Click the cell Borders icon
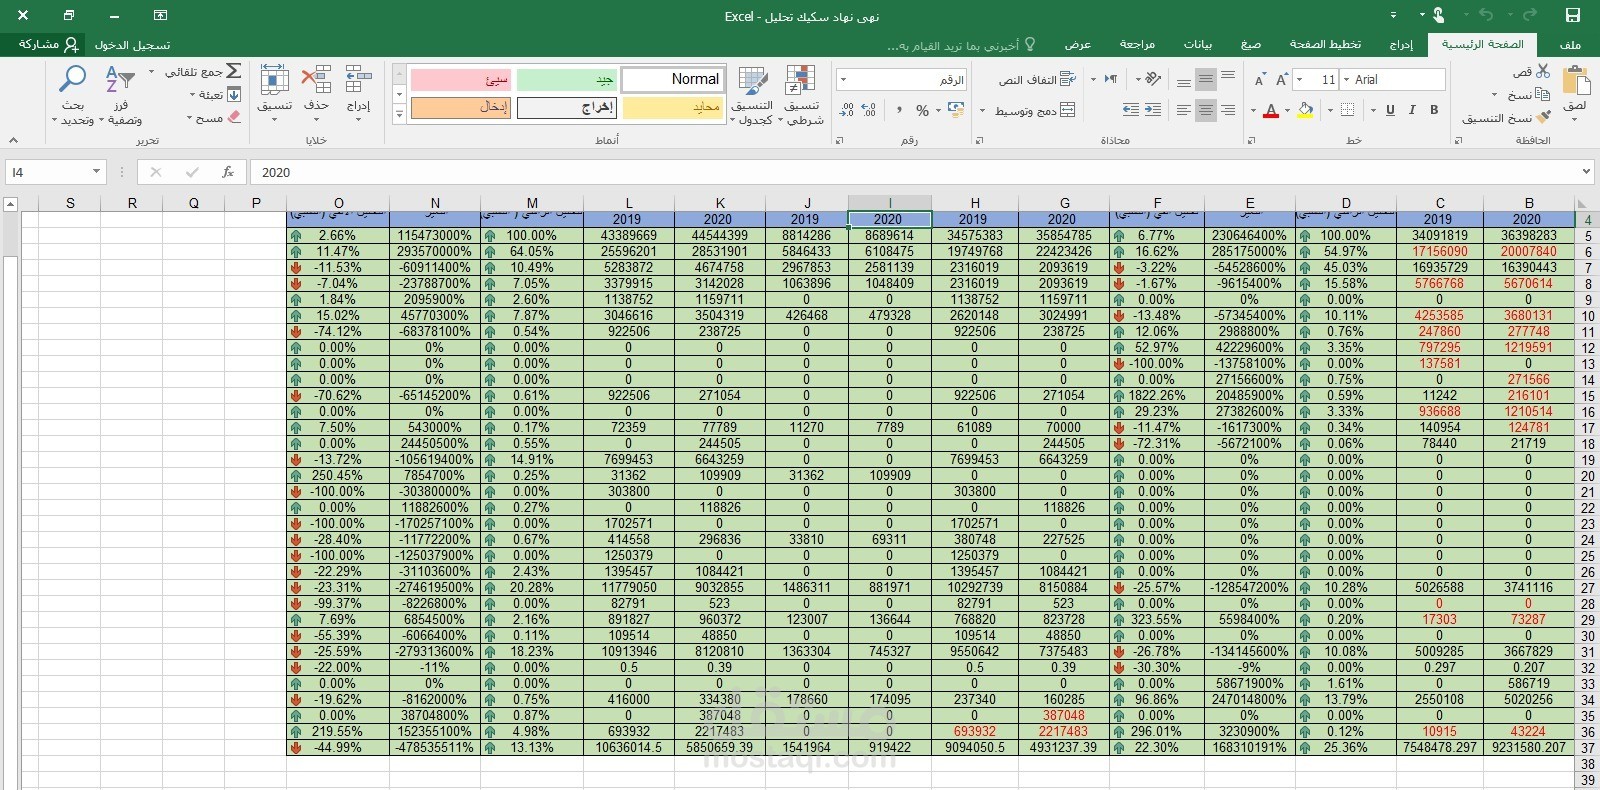1600x790 pixels. (1348, 110)
